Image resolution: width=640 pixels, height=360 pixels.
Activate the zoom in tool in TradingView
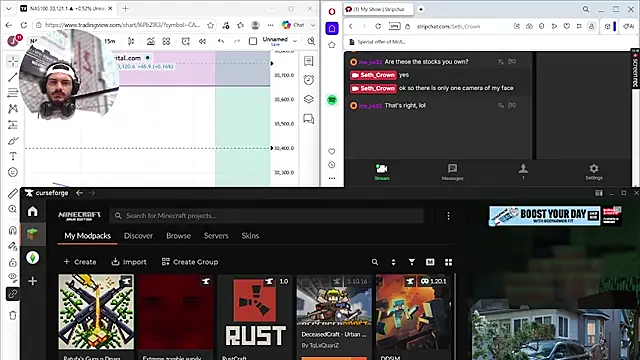(x=13, y=209)
